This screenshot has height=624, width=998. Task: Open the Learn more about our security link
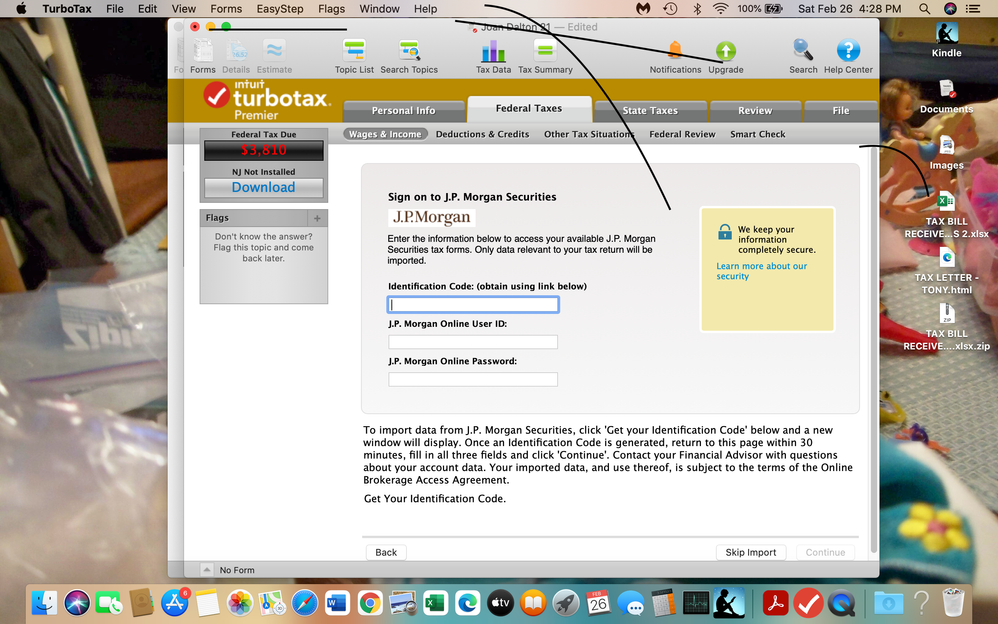[x=761, y=271]
